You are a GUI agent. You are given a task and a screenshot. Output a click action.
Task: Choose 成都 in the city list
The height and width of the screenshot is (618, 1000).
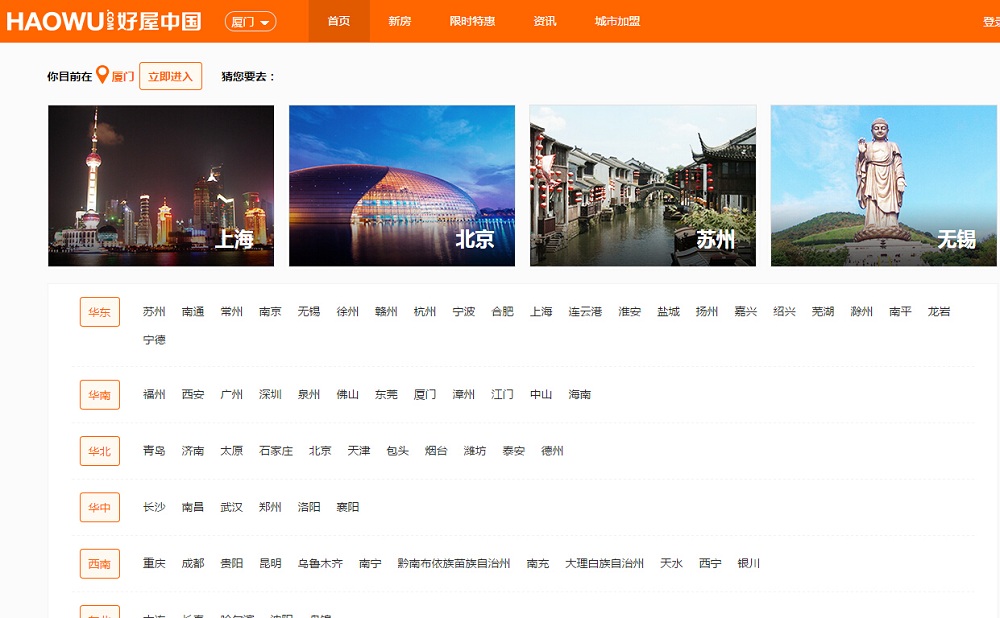click(x=193, y=563)
